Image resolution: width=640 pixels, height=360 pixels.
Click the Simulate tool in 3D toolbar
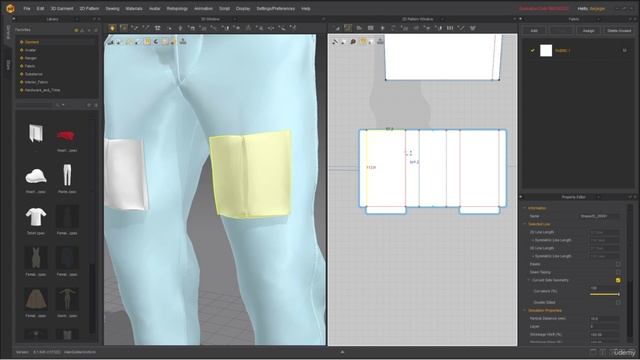[x=112, y=28]
